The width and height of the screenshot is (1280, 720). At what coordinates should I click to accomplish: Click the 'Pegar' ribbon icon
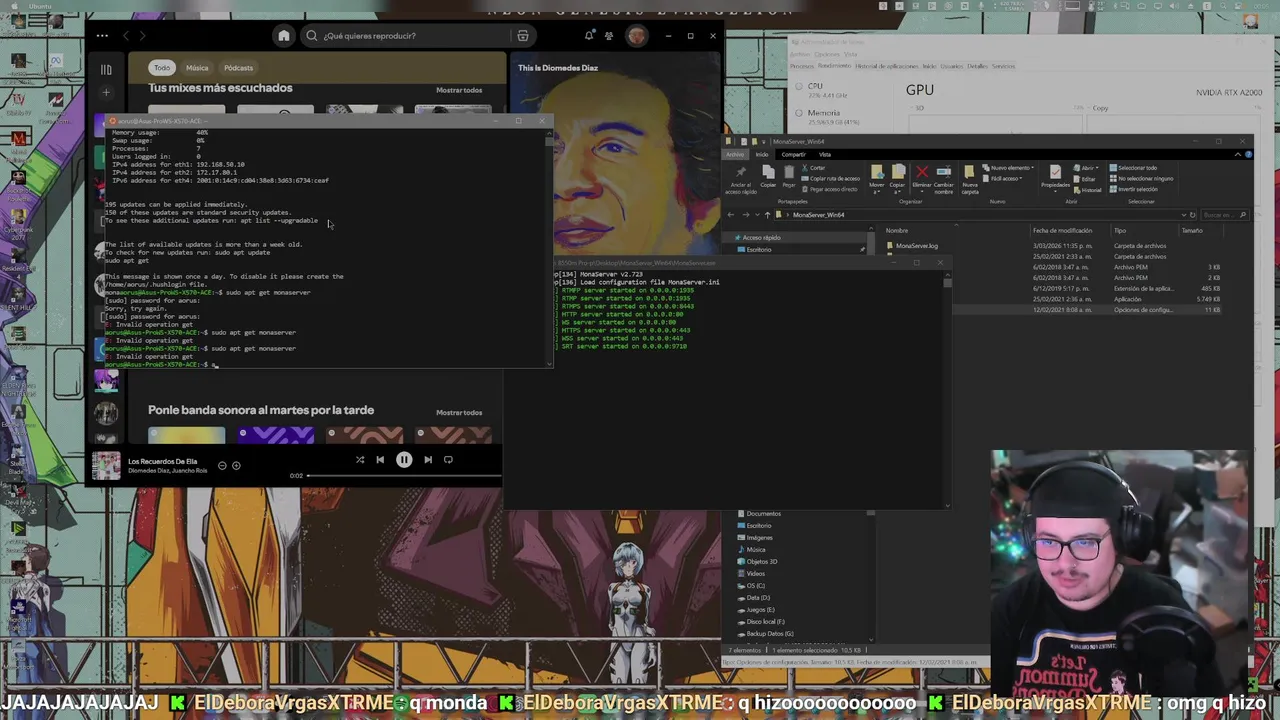click(789, 176)
